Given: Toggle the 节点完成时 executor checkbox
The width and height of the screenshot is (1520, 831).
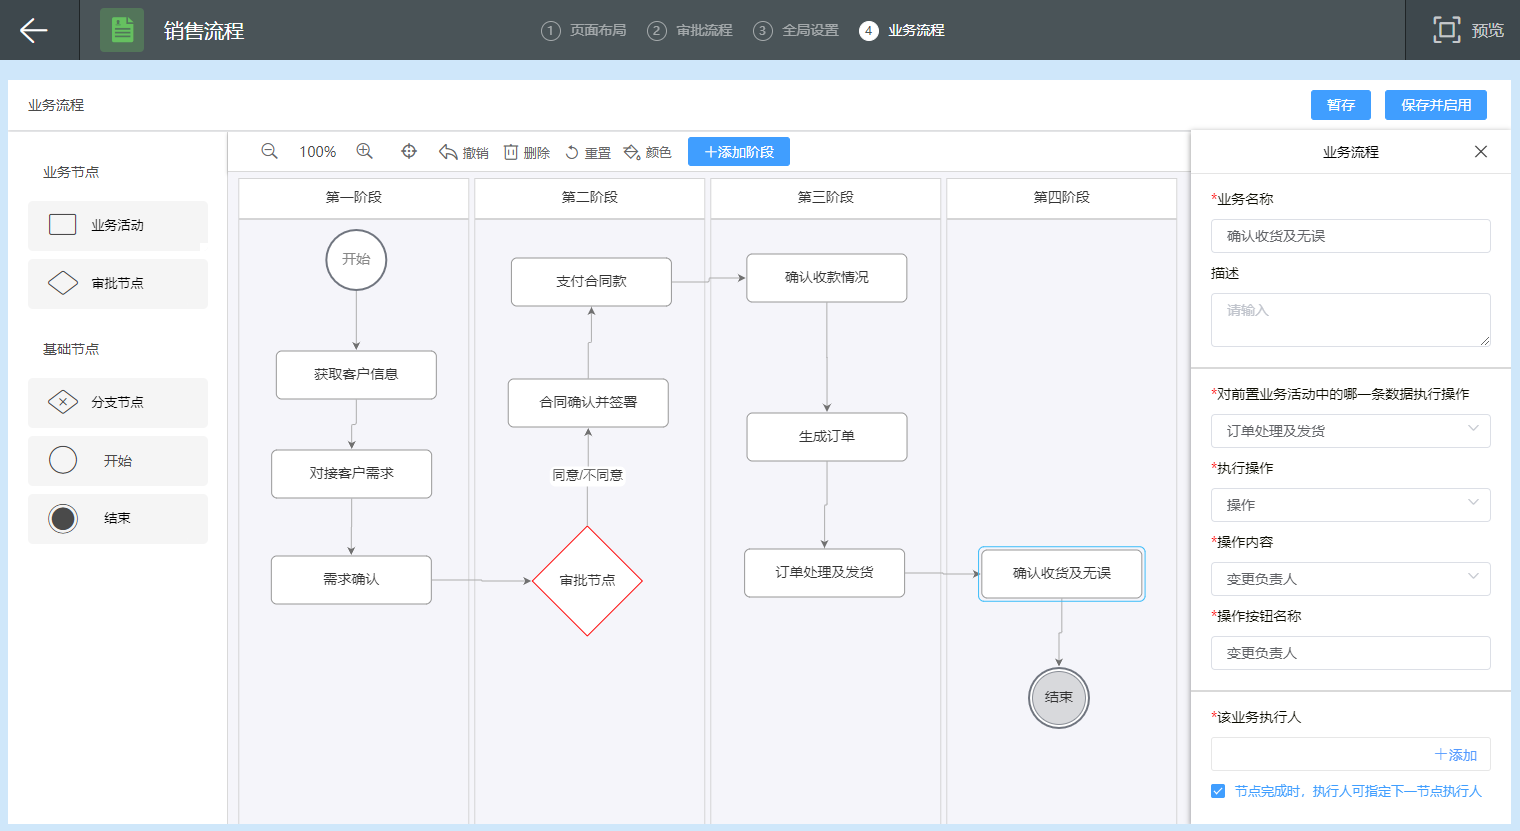Looking at the screenshot, I should click(x=1218, y=791).
